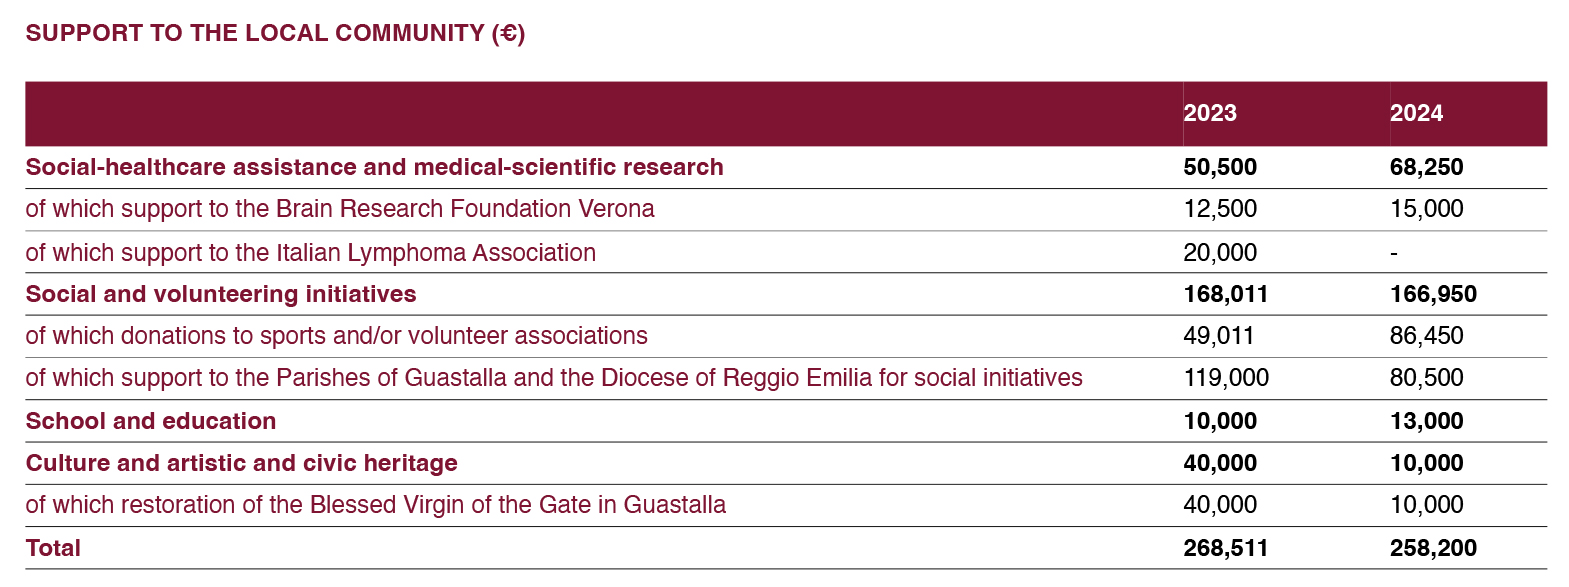1569x587 pixels.
Task: Click the 2023 total value 268,511
Action: [1226, 548]
